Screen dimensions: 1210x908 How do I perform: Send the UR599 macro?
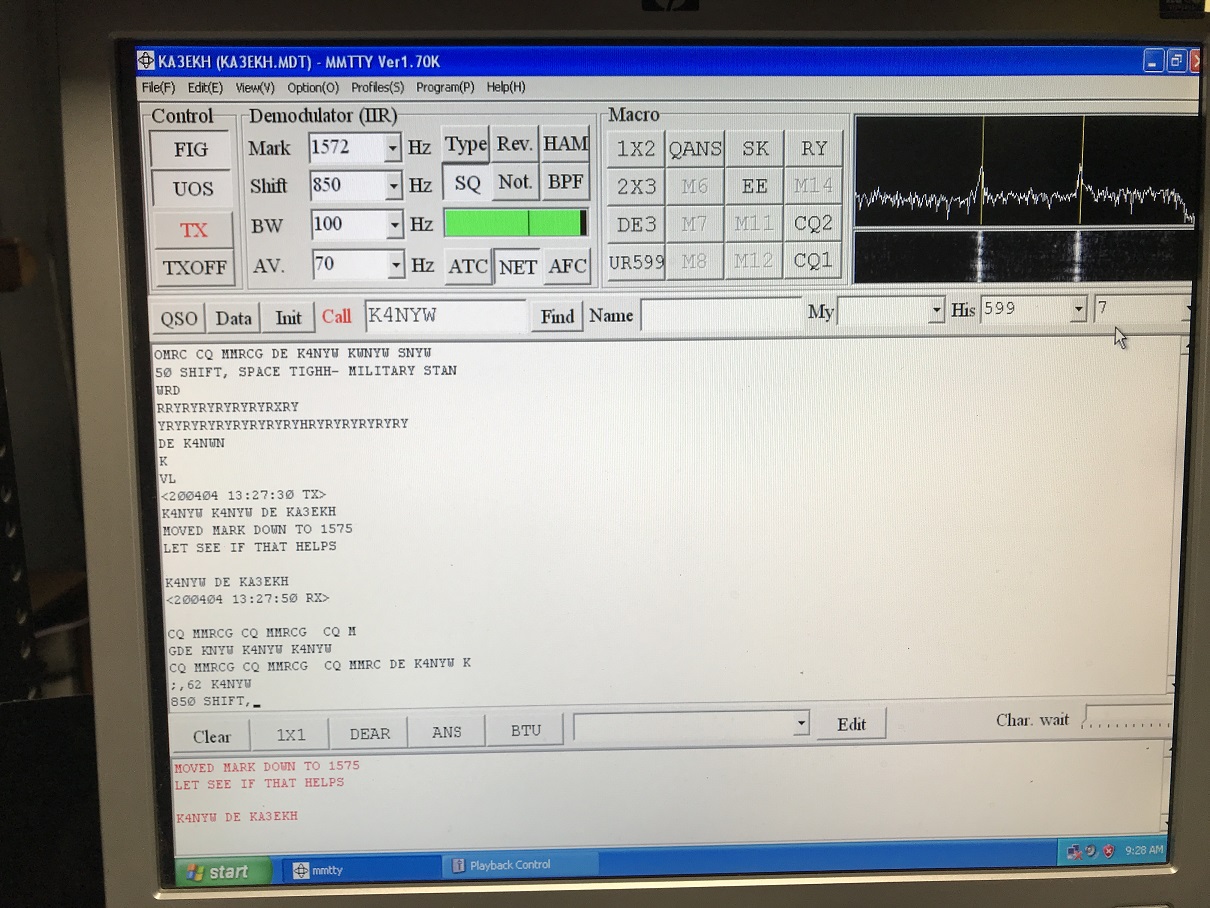pos(636,262)
